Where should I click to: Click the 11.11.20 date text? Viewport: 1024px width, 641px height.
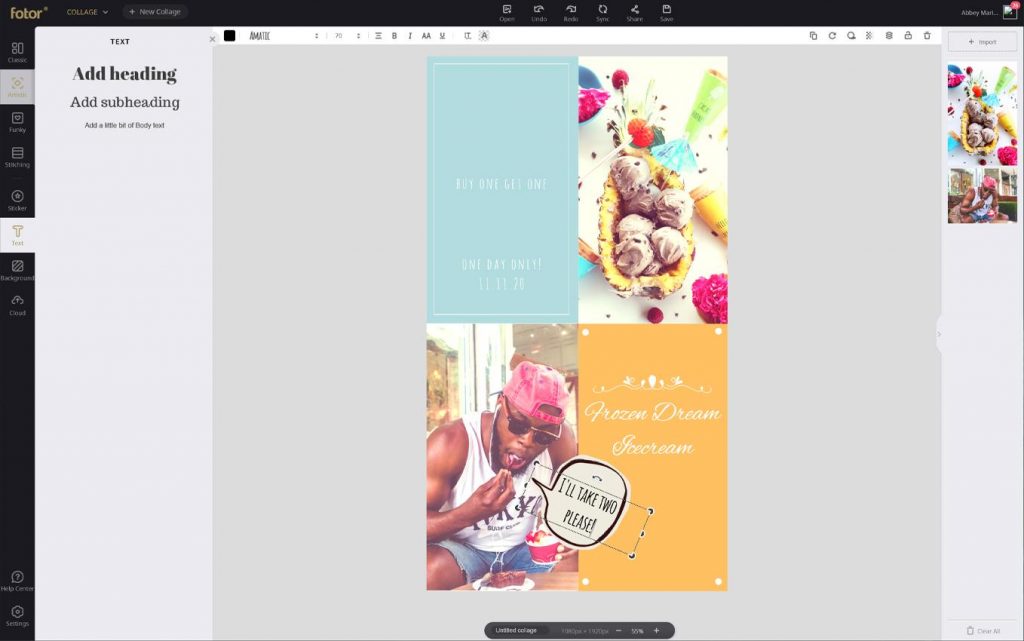tap(502, 284)
